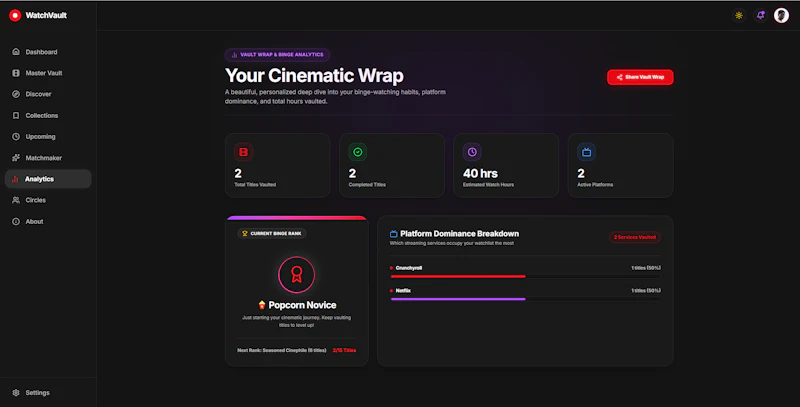Viewport: 800px width, 407px height.
Task: Click the red 2/15 Titles progress text
Action: coord(344,350)
